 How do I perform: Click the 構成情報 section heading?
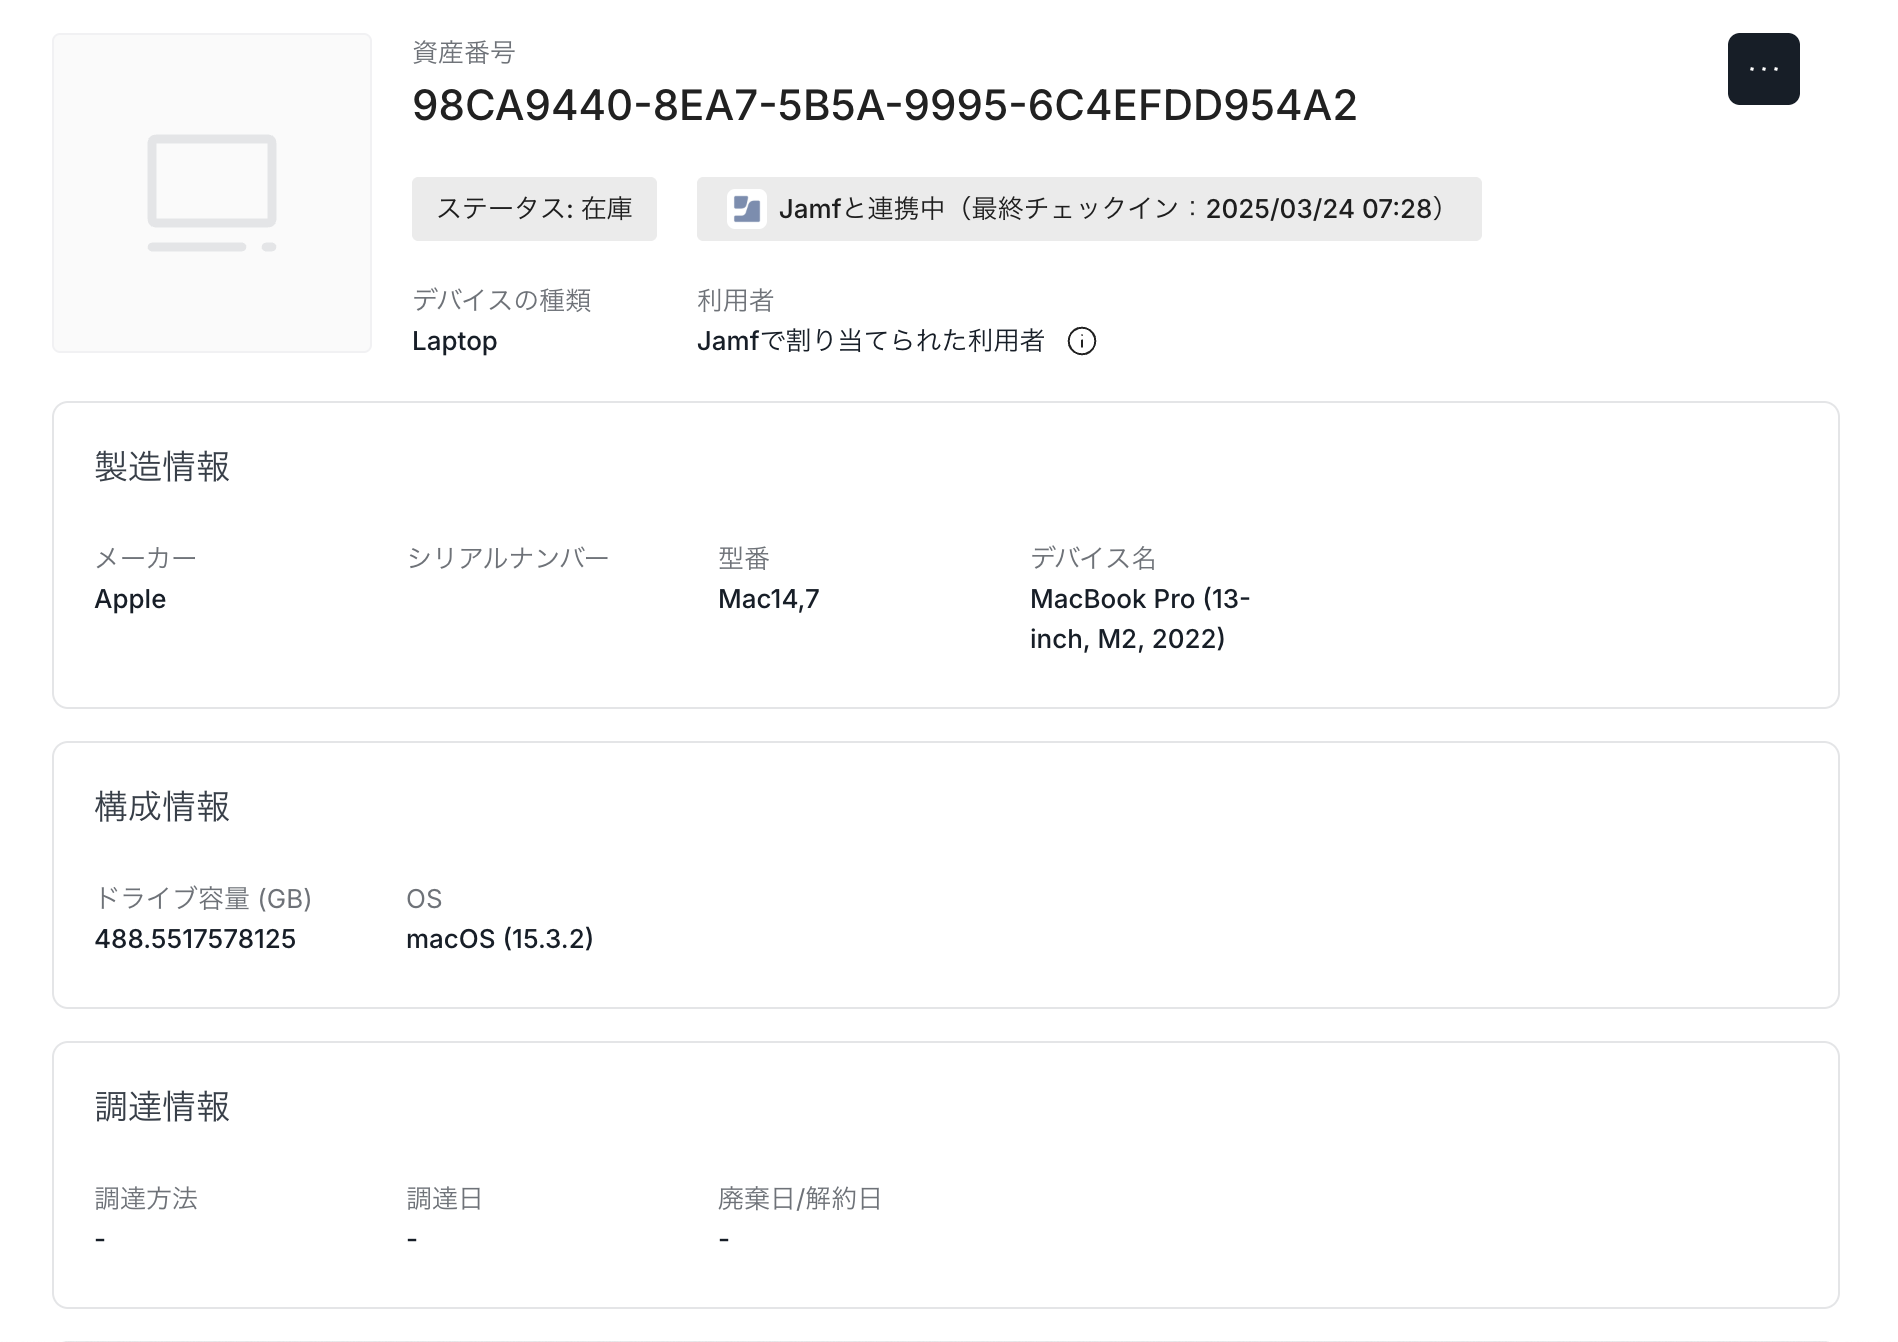pyautogui.click(x=162, y=807)
